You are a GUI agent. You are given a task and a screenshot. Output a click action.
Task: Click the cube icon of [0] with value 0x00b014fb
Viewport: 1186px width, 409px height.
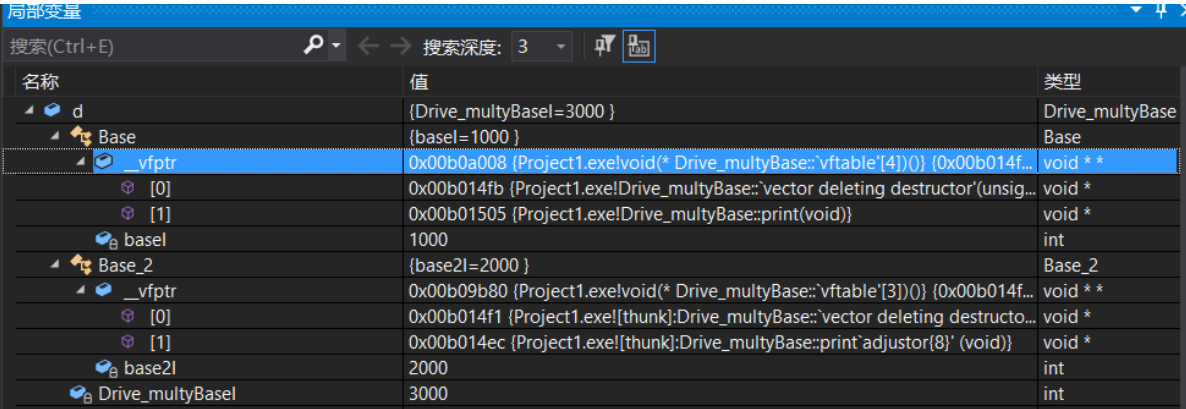click(128, 187)
